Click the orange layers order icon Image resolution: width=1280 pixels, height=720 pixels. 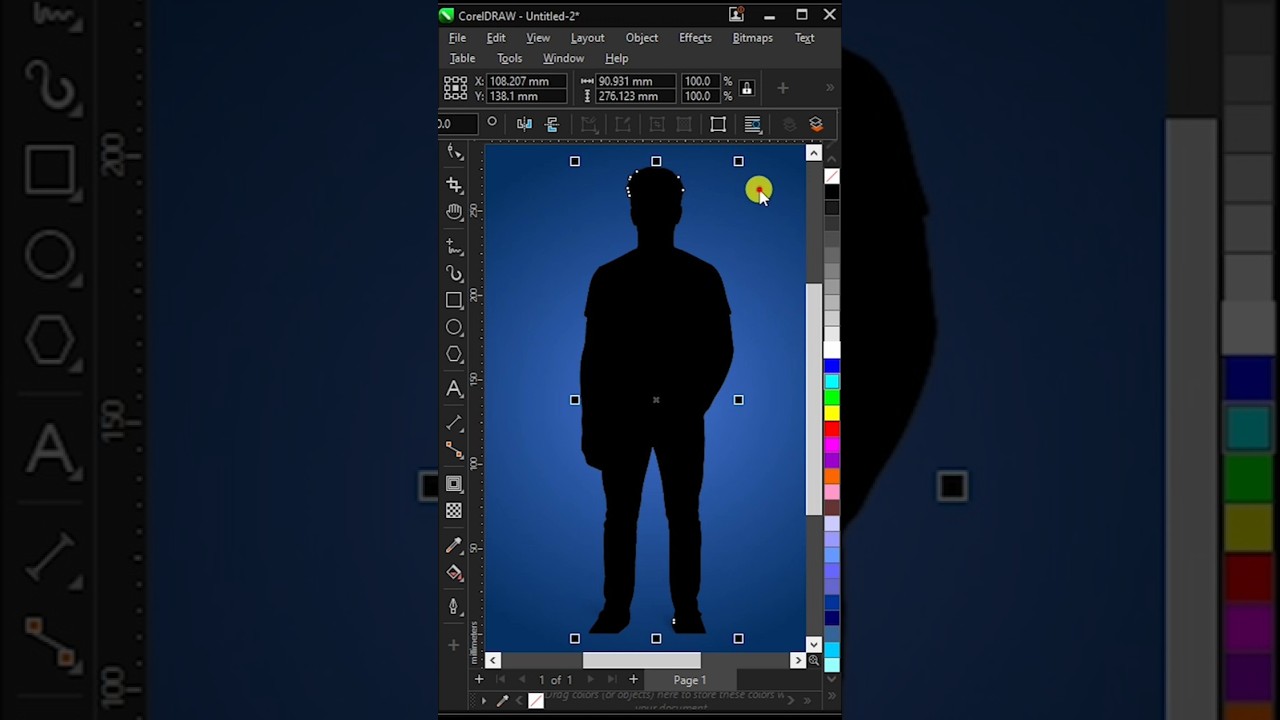(816, 124)
